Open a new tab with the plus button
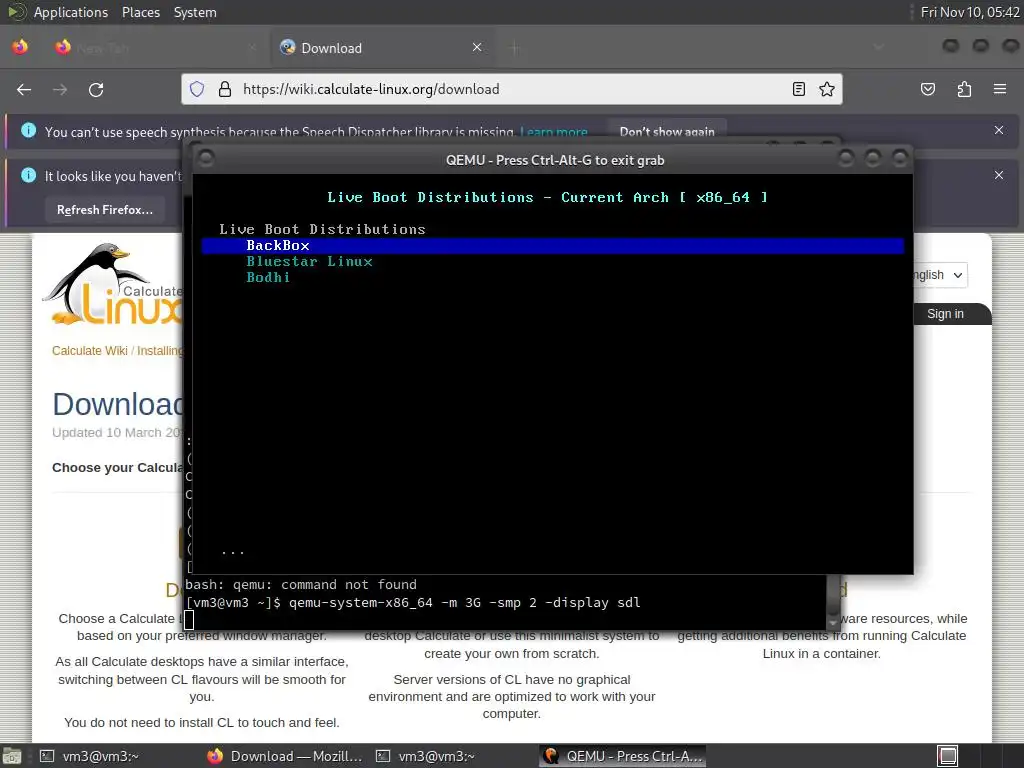 coord(515,48)
